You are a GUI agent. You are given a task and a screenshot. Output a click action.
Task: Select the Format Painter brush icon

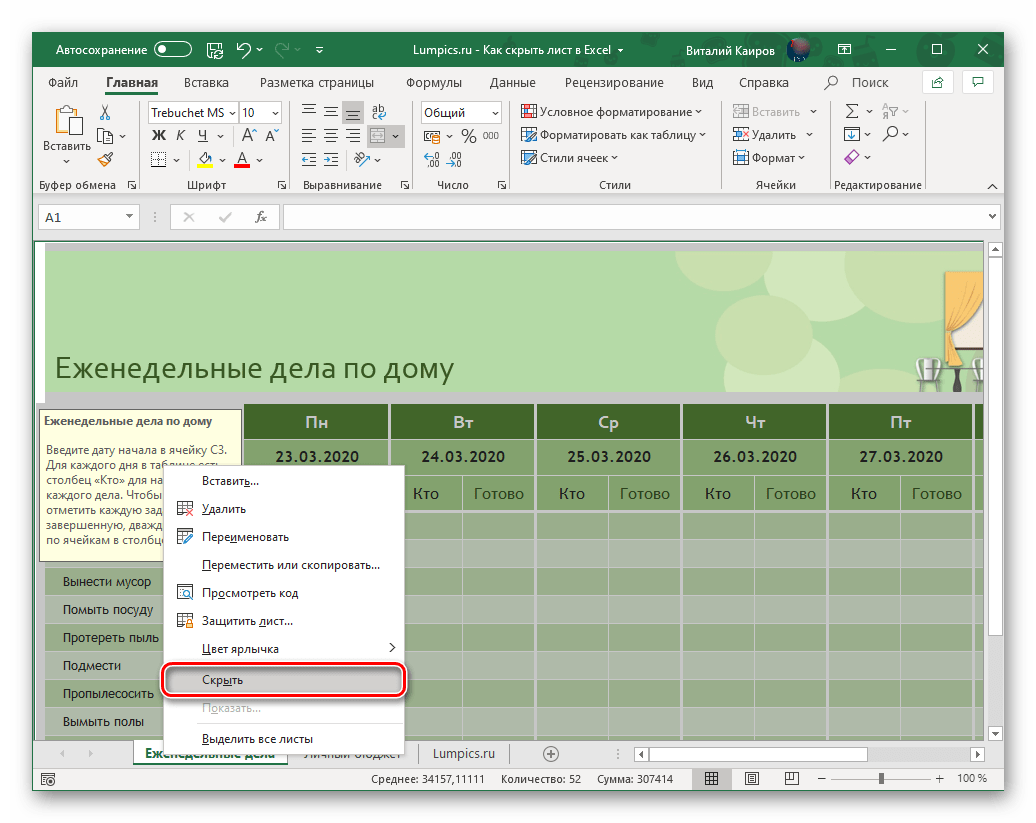(105, 158)
